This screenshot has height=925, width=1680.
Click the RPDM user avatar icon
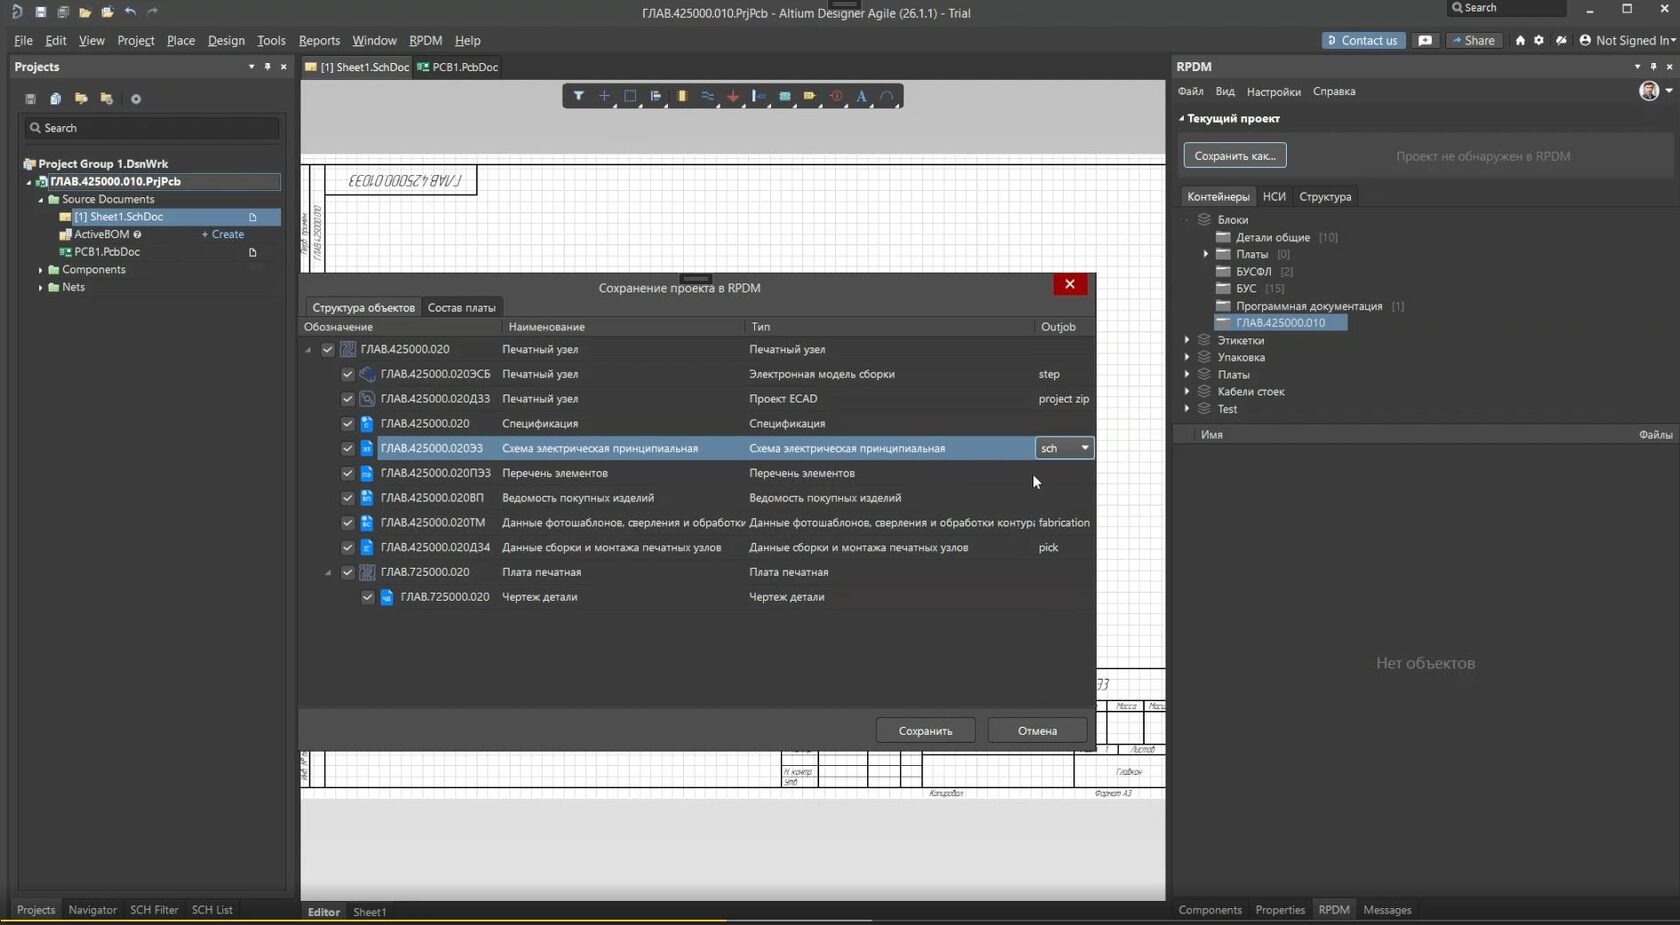[x=1649, y=91]
